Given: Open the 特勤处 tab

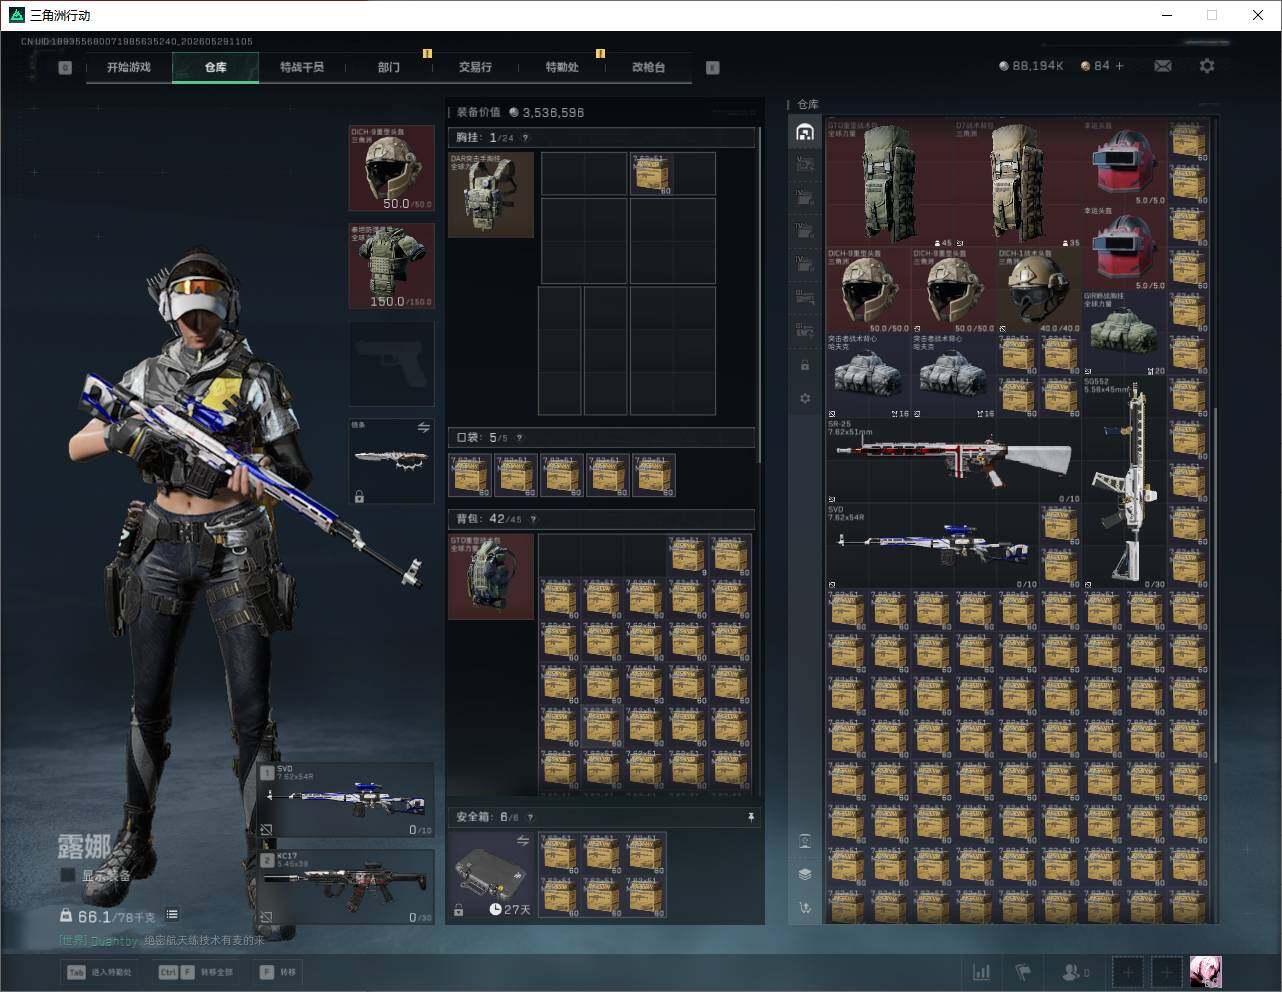Looking at the screenshot, I should click(562, 67).
